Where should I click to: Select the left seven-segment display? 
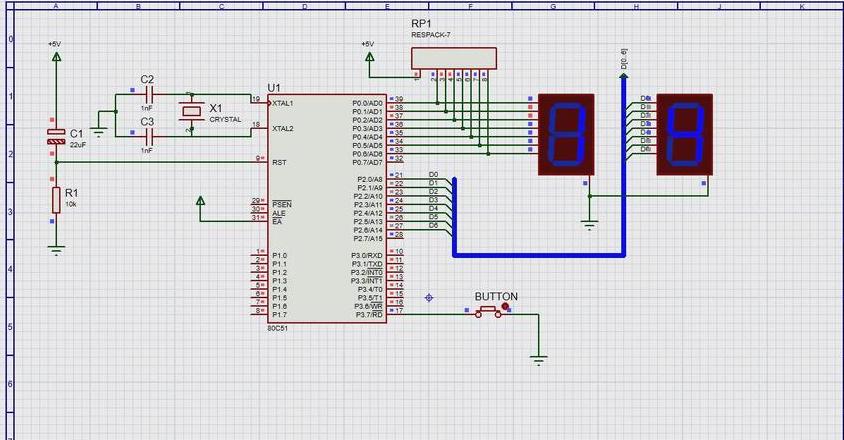(566, 135)
